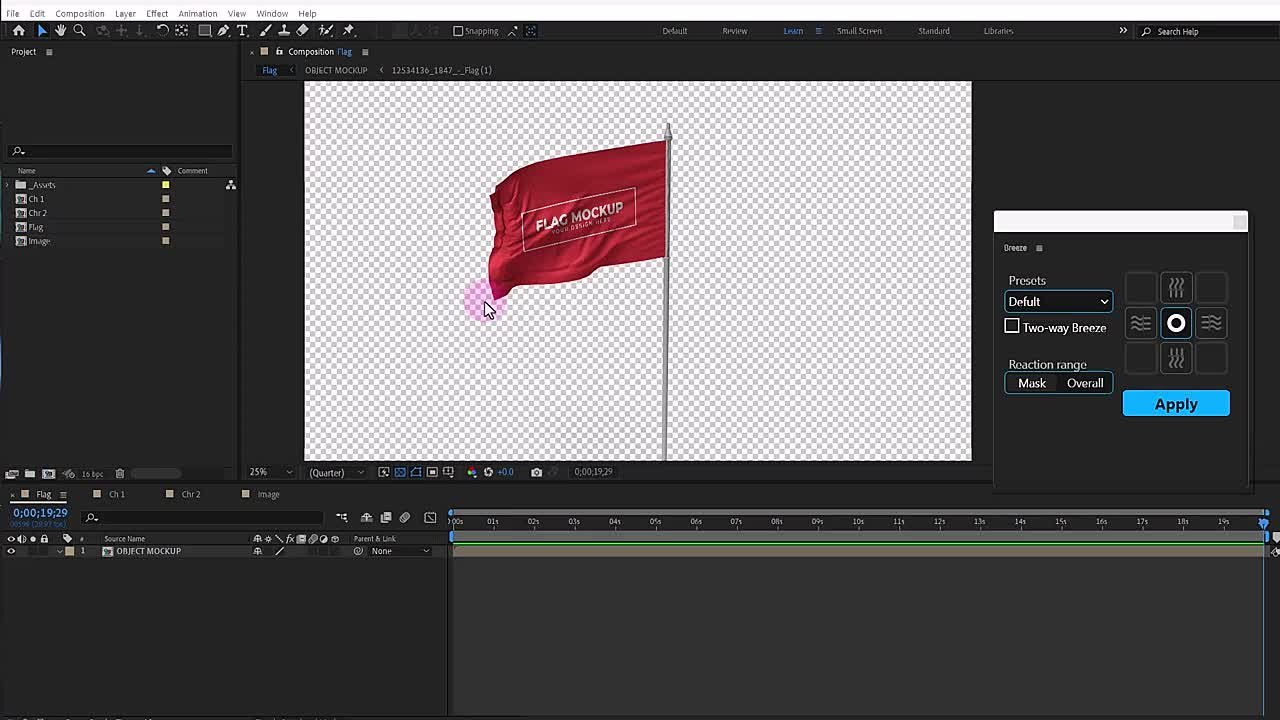Select the Puppet Pin tool
The image size is (1280, 720).
[x=348, y=31]
